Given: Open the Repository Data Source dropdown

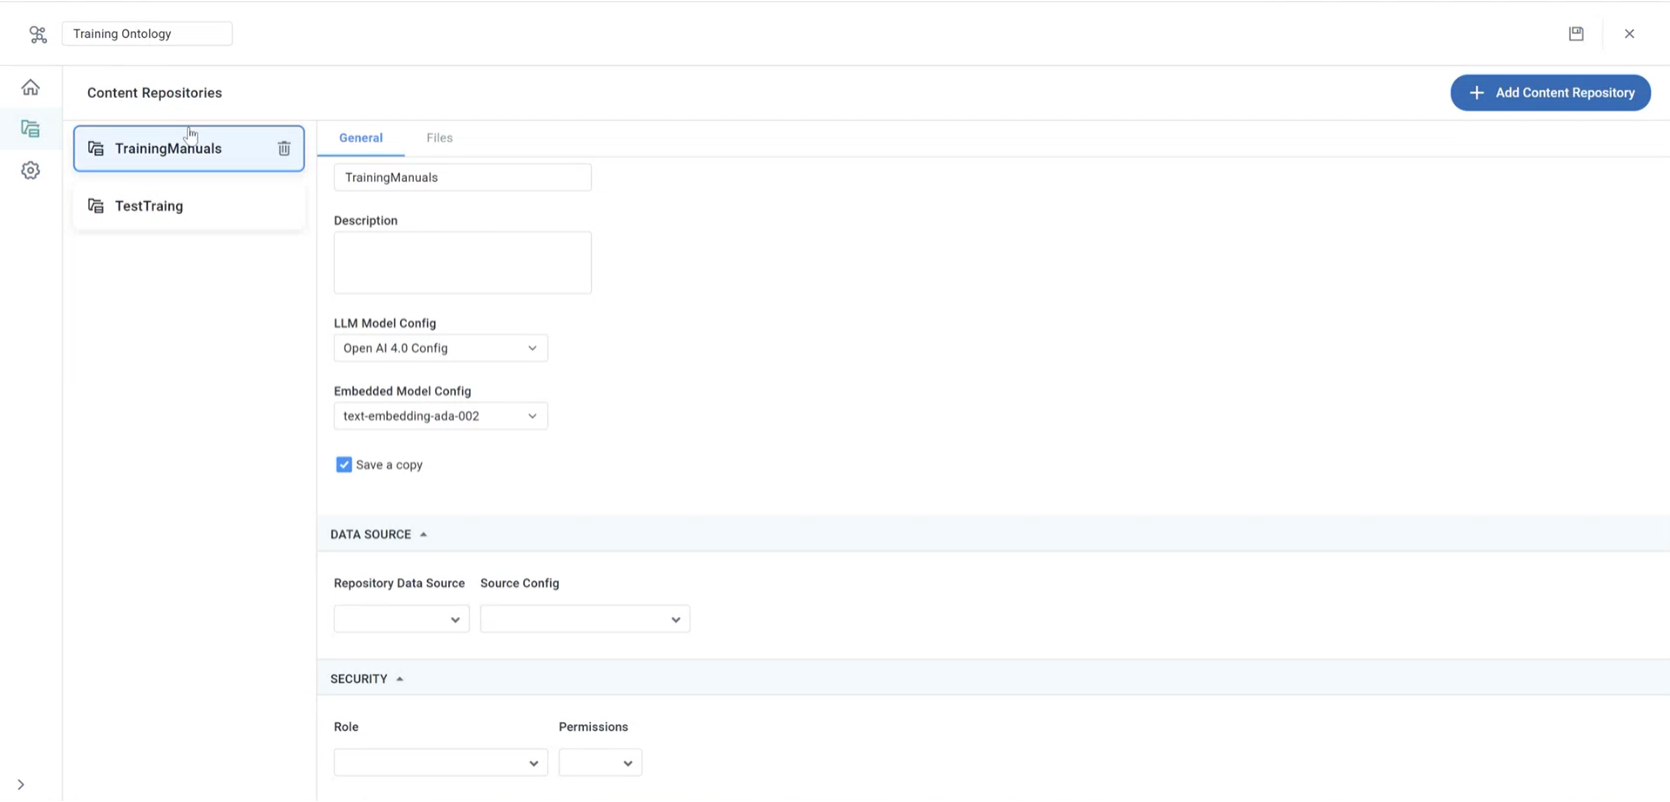Looking at the screenshot, I should (x=401, y=620).
